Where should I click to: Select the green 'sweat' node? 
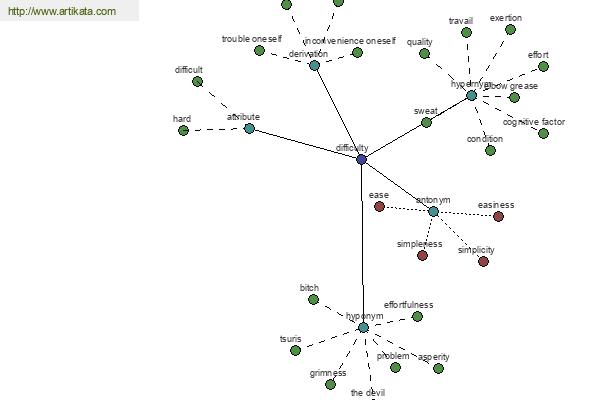426,122
